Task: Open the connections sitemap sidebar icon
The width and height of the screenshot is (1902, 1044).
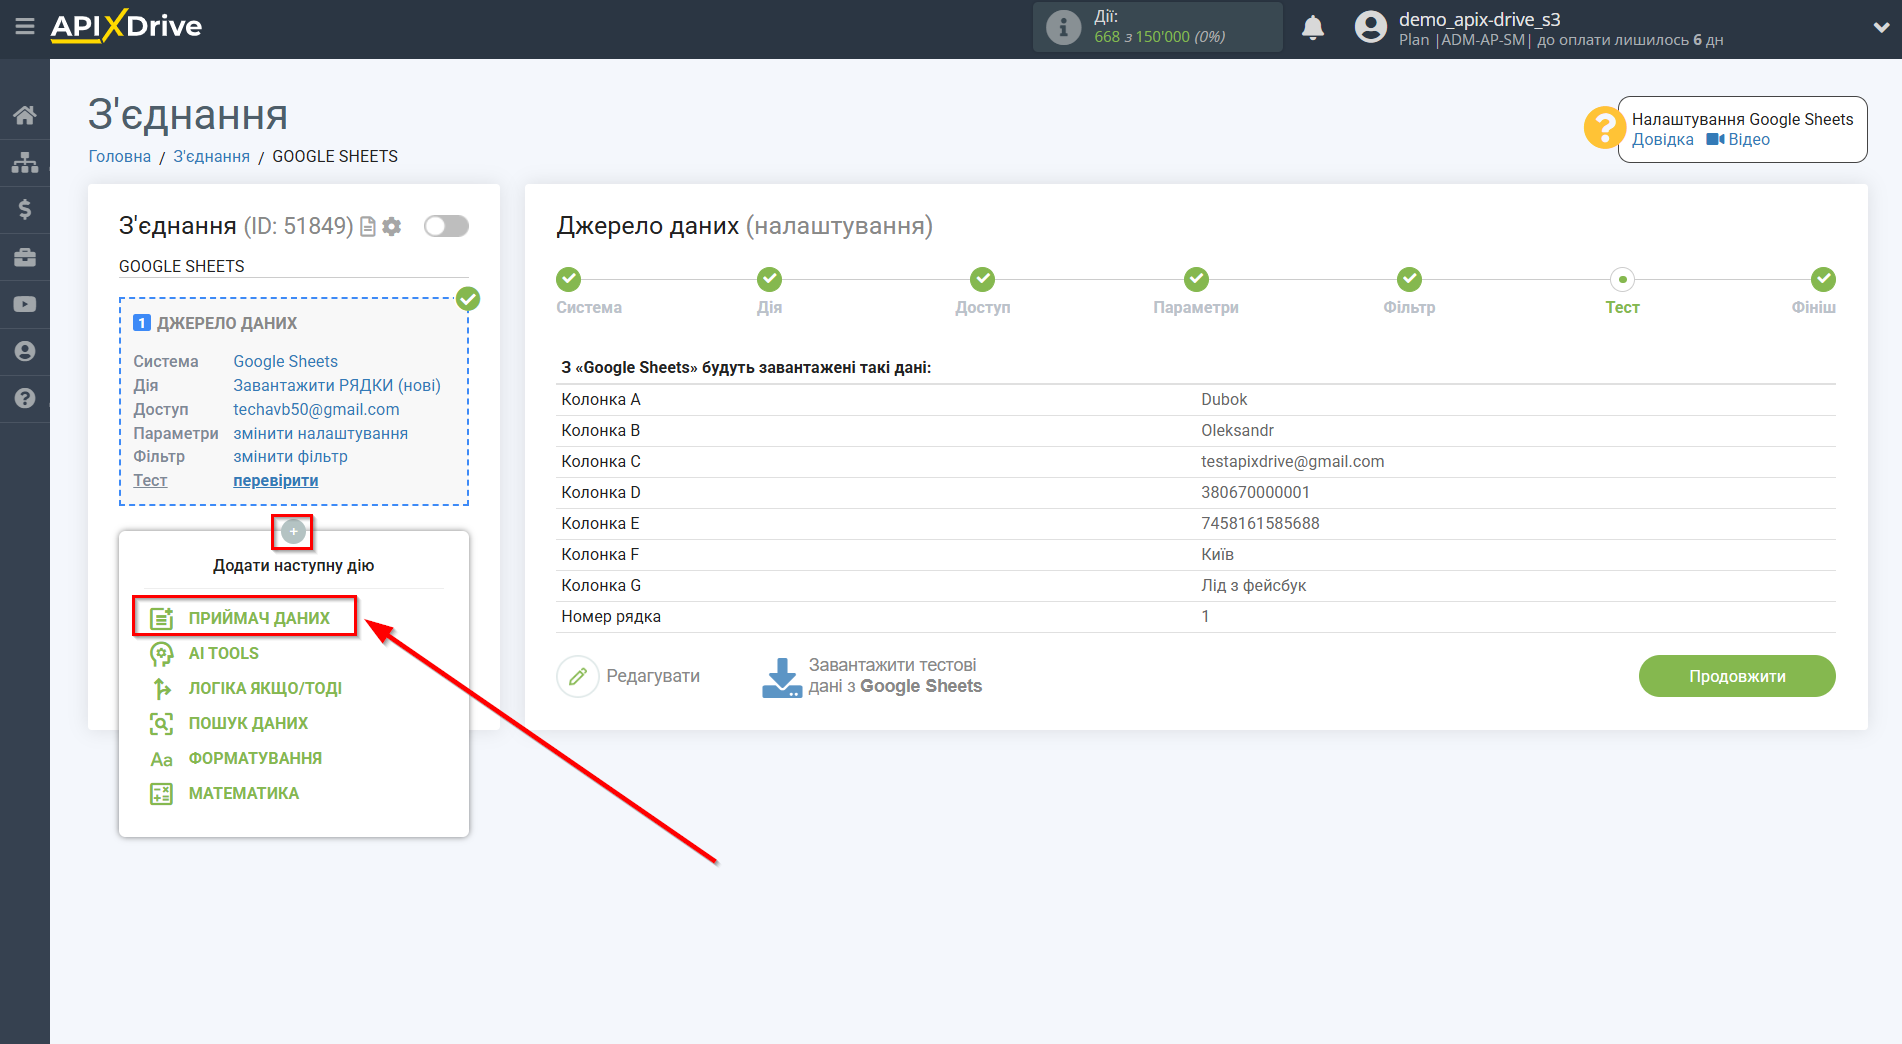Action: (25, 162)
